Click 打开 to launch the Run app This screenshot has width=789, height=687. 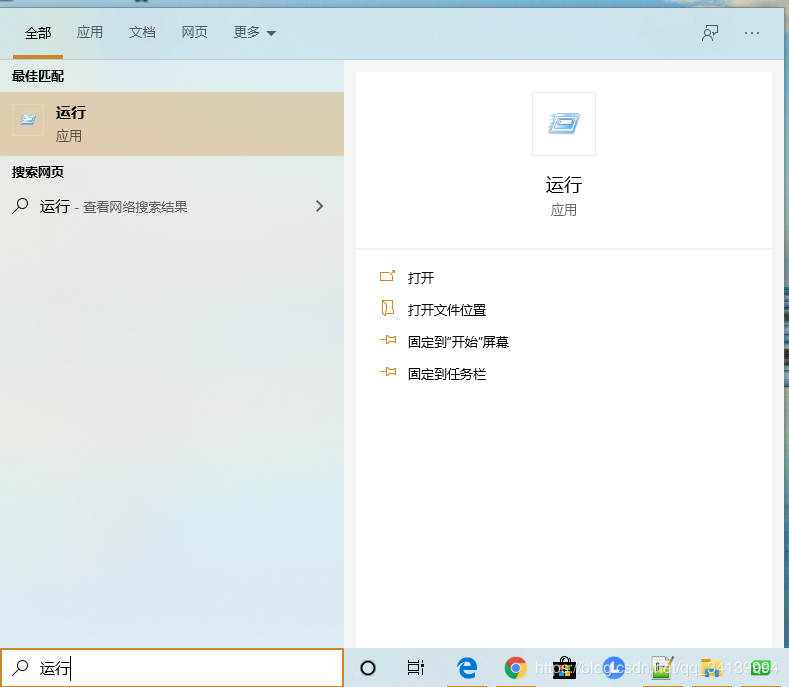point(421,278)
